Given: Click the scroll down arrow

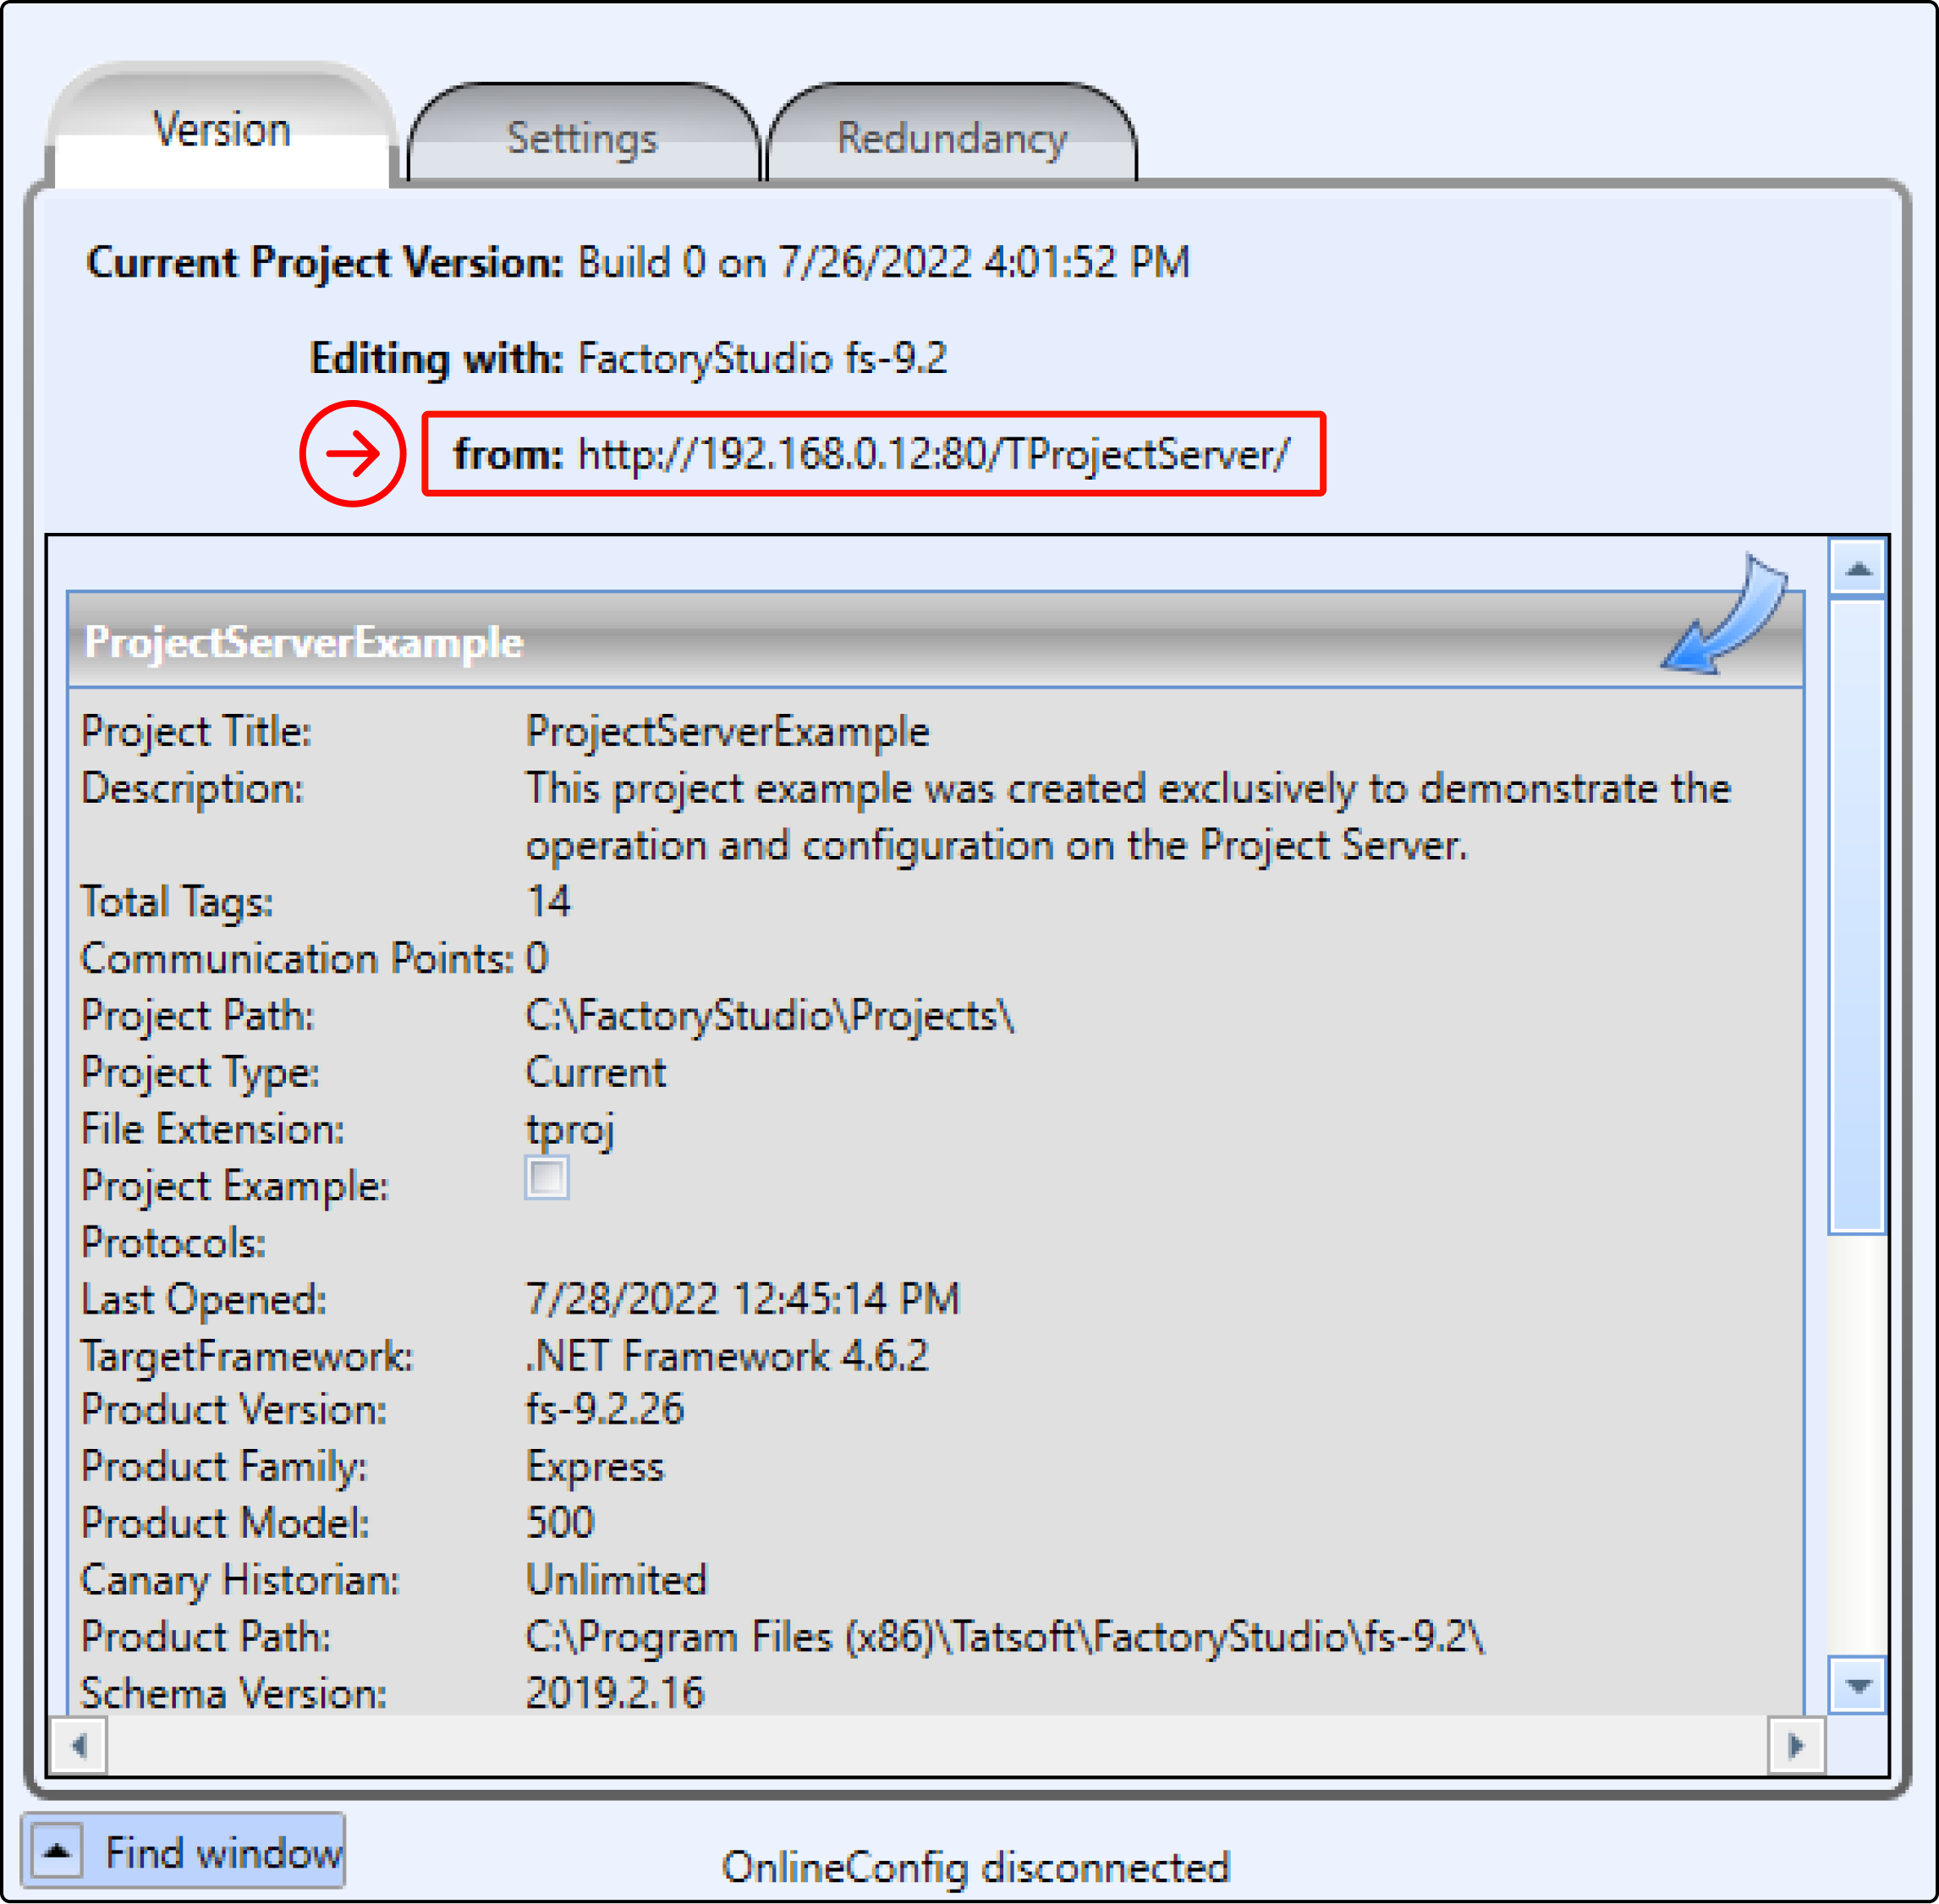Looking at the screenshot, I should tap(1858, 1686).
